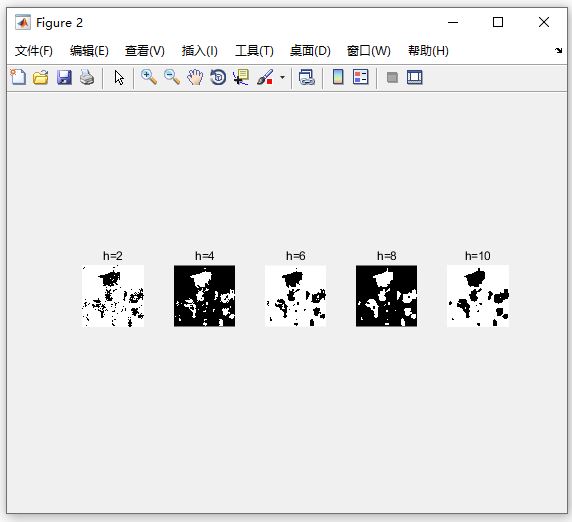This screenshot has width=572, height=522.
Task: Enable the Rotate 3D tool
Action: pos(218,77)
